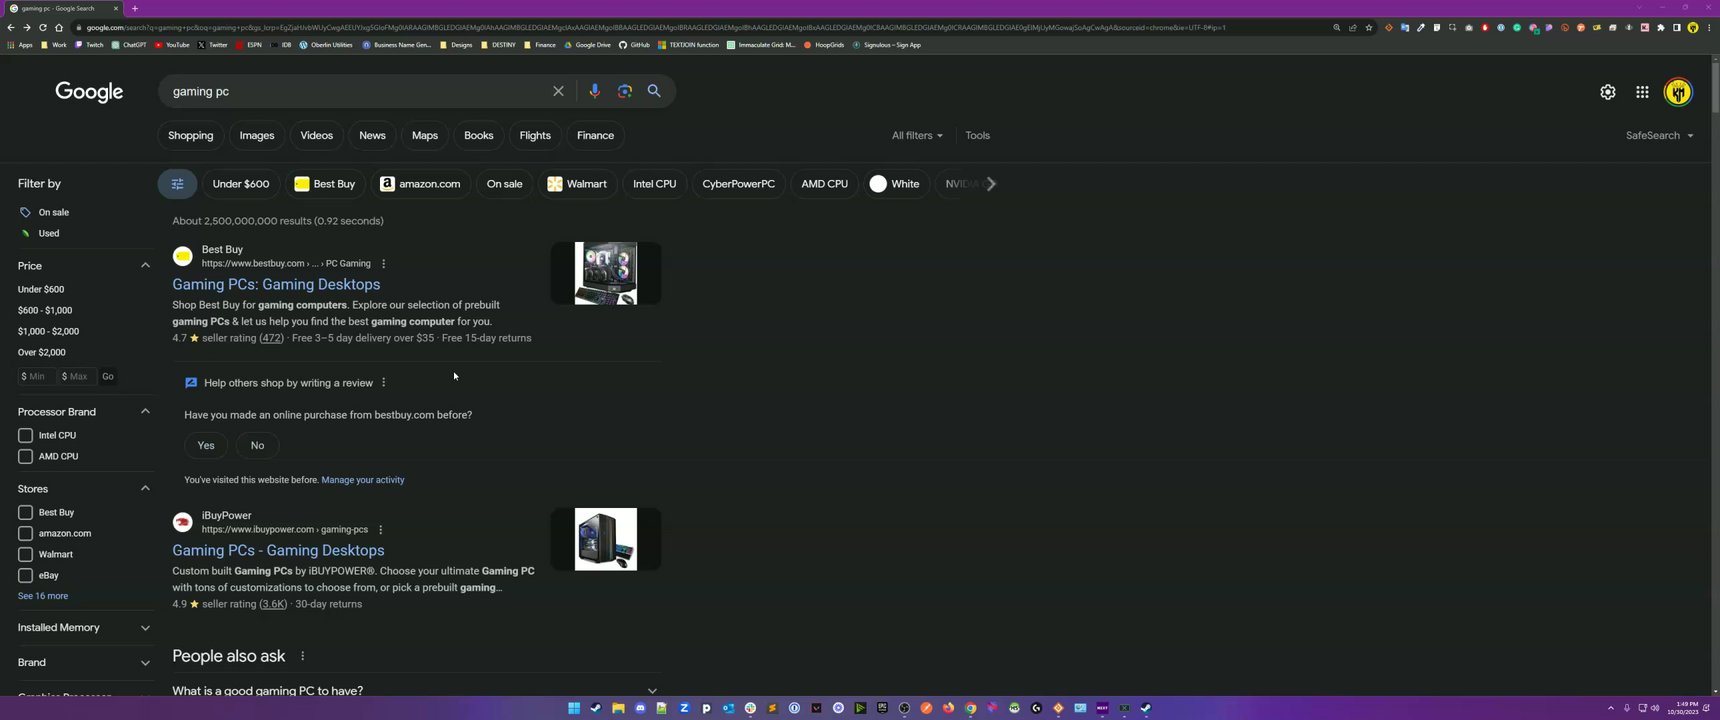Open File Explorer from the taskbar
This screenshot has width=1720, height=720.
click(x=618, y=708)
